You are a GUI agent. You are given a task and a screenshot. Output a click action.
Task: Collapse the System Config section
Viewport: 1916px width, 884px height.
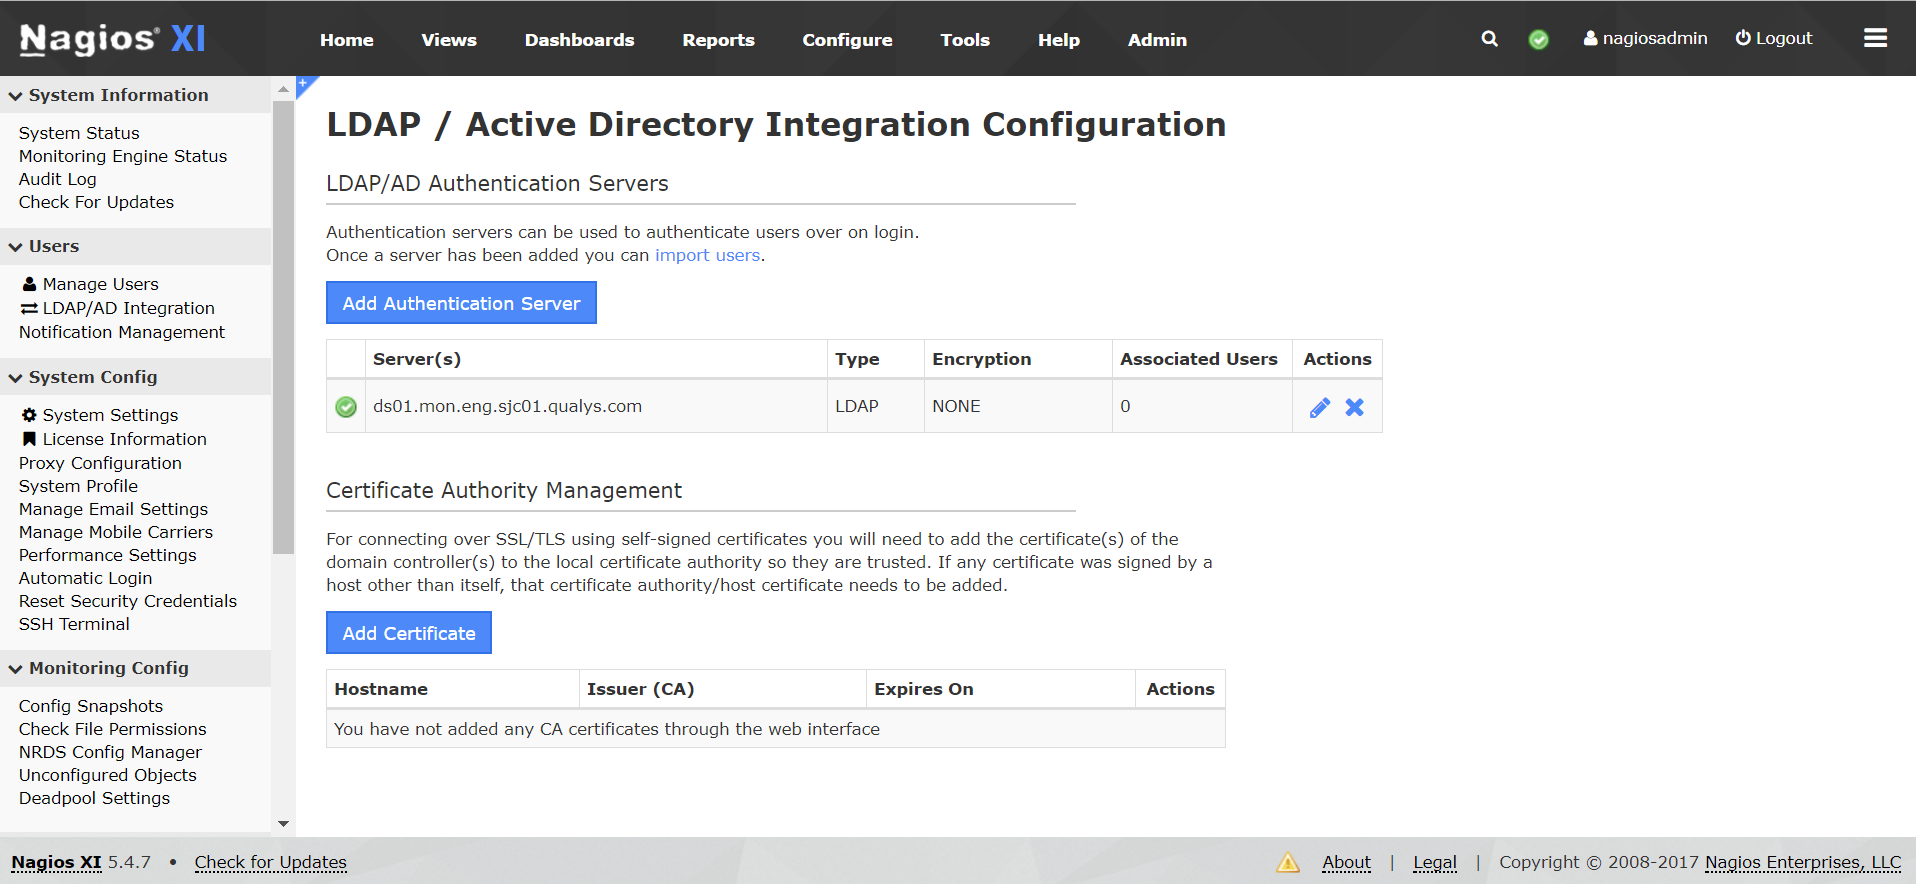click(16, 378)
